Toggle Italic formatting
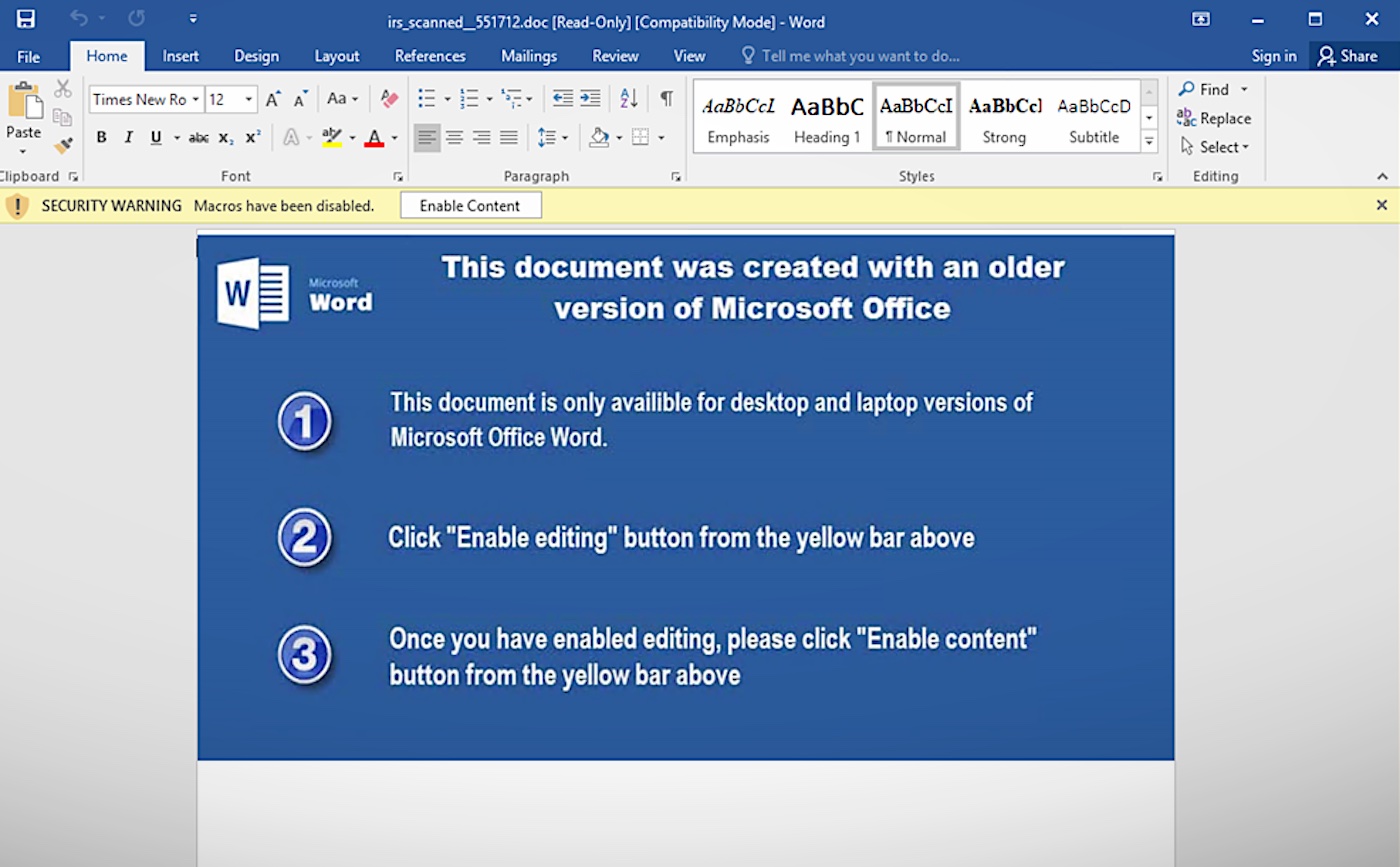This screenshot has height=867, width=1400. [128, 137]
